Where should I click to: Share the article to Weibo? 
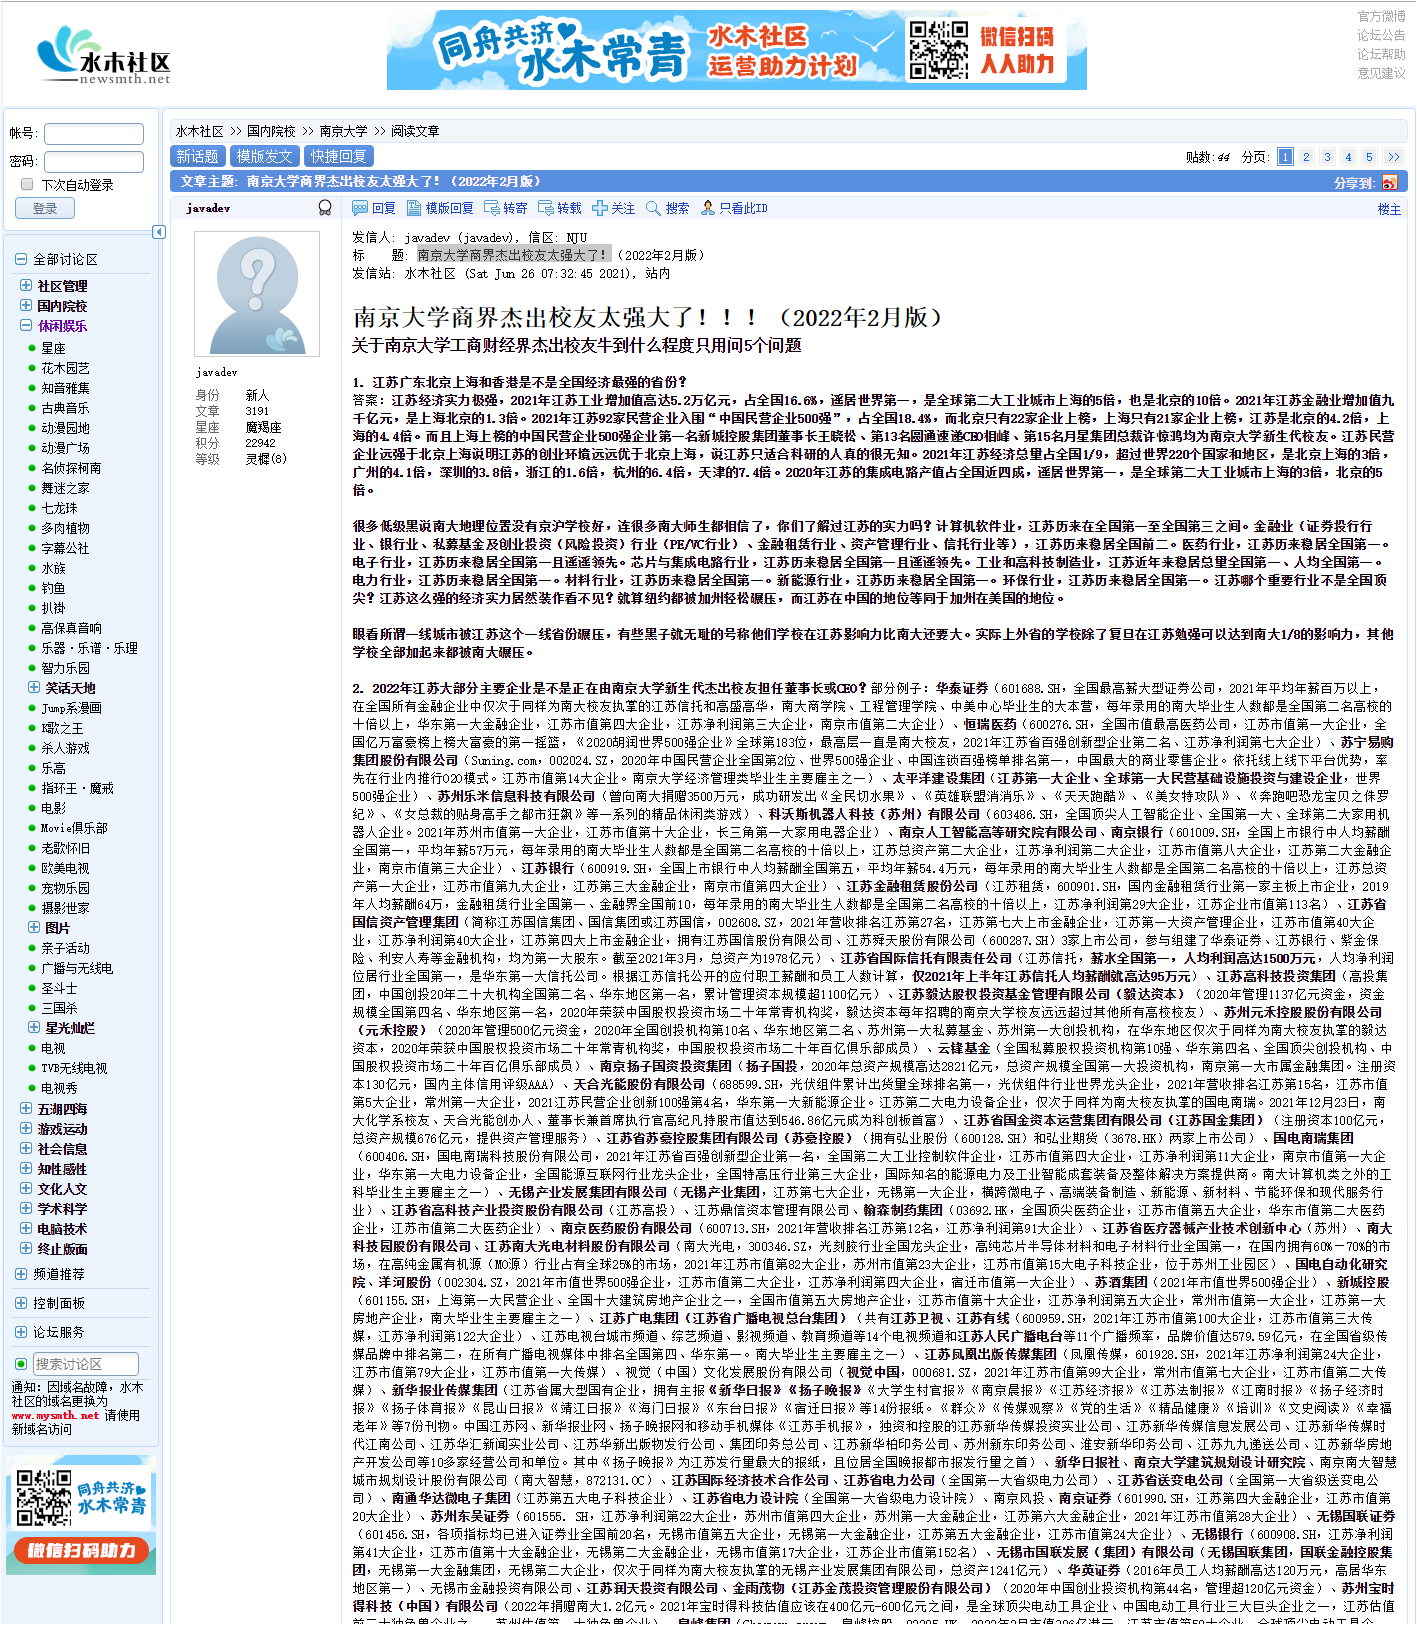(1389, 182)
